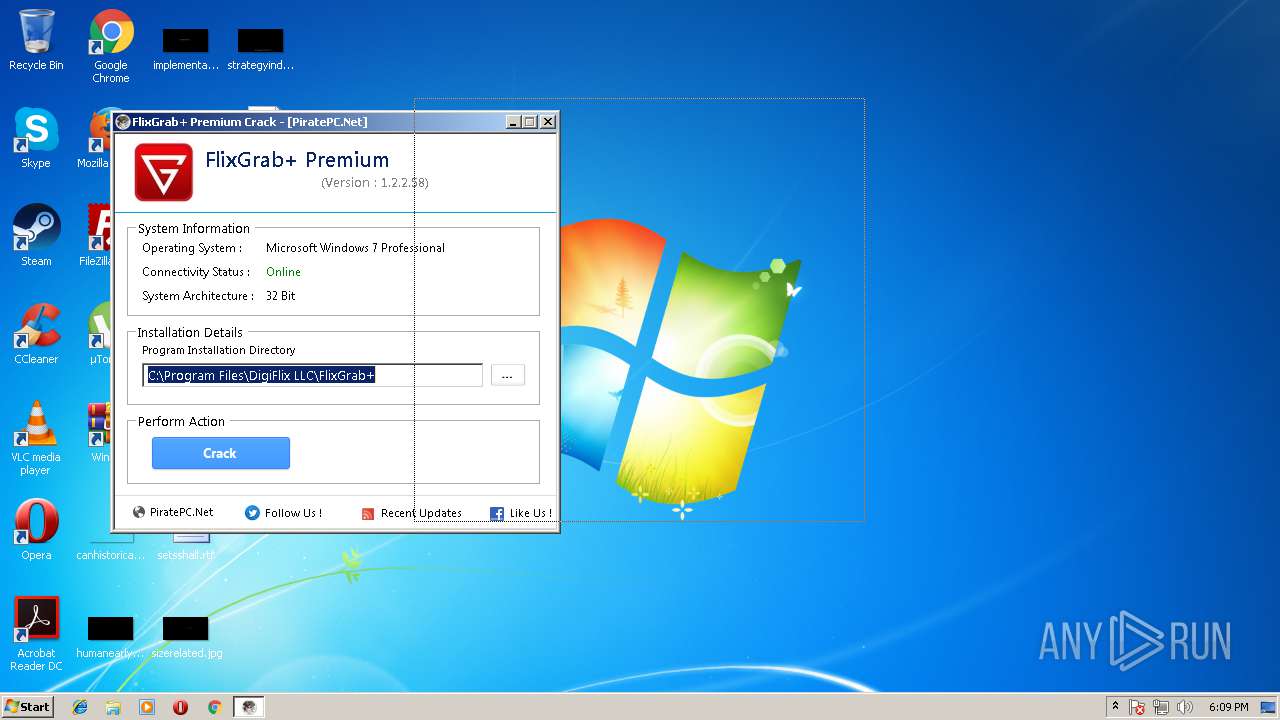
Task: Click the Online connectivity status text
Action: click(x=283, y=272)
